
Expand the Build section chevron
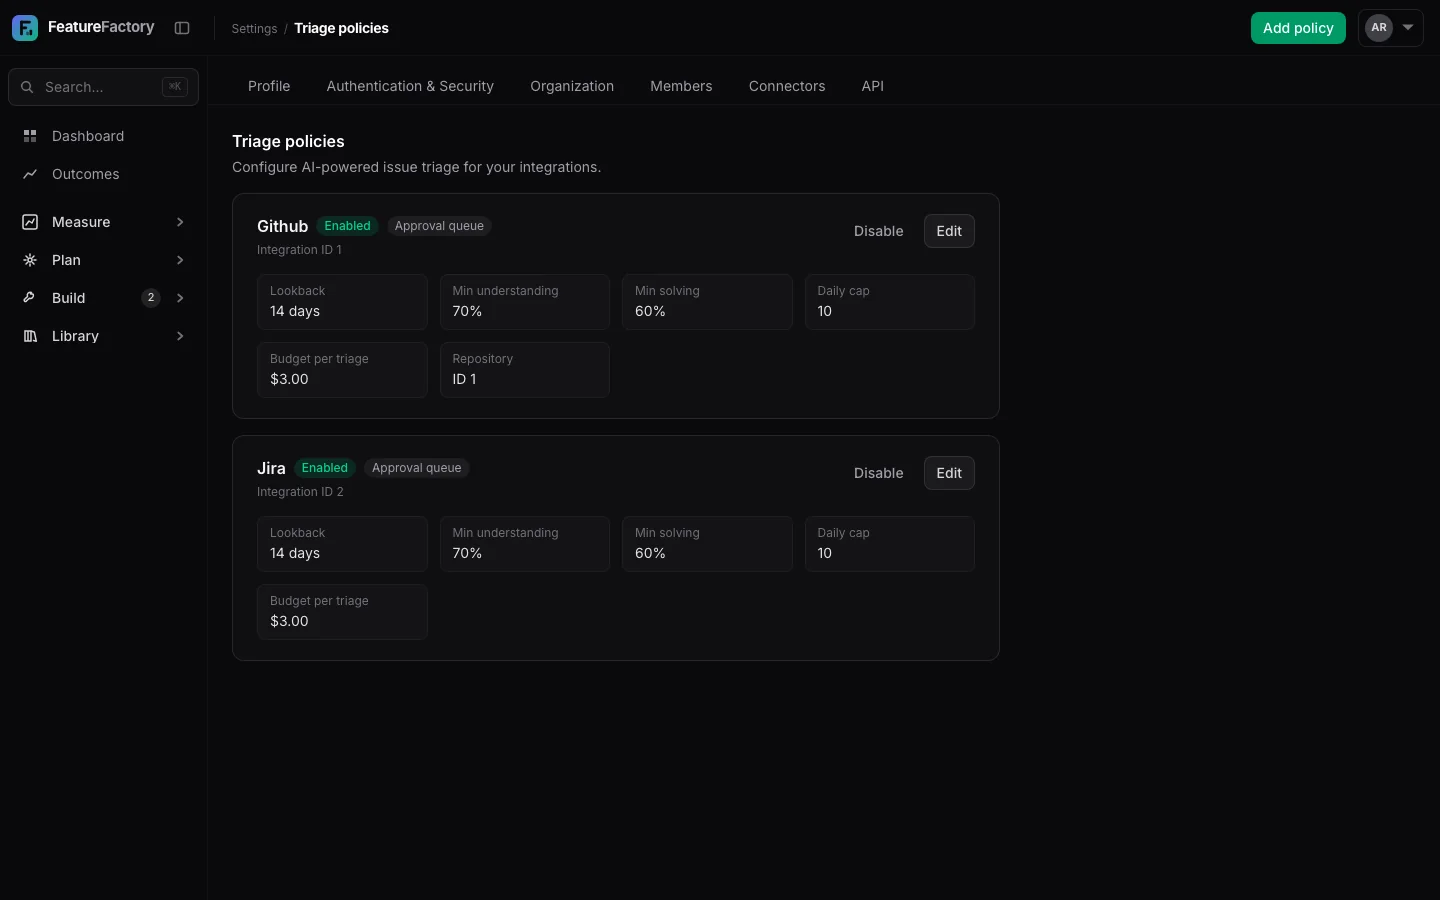[180, 298]
